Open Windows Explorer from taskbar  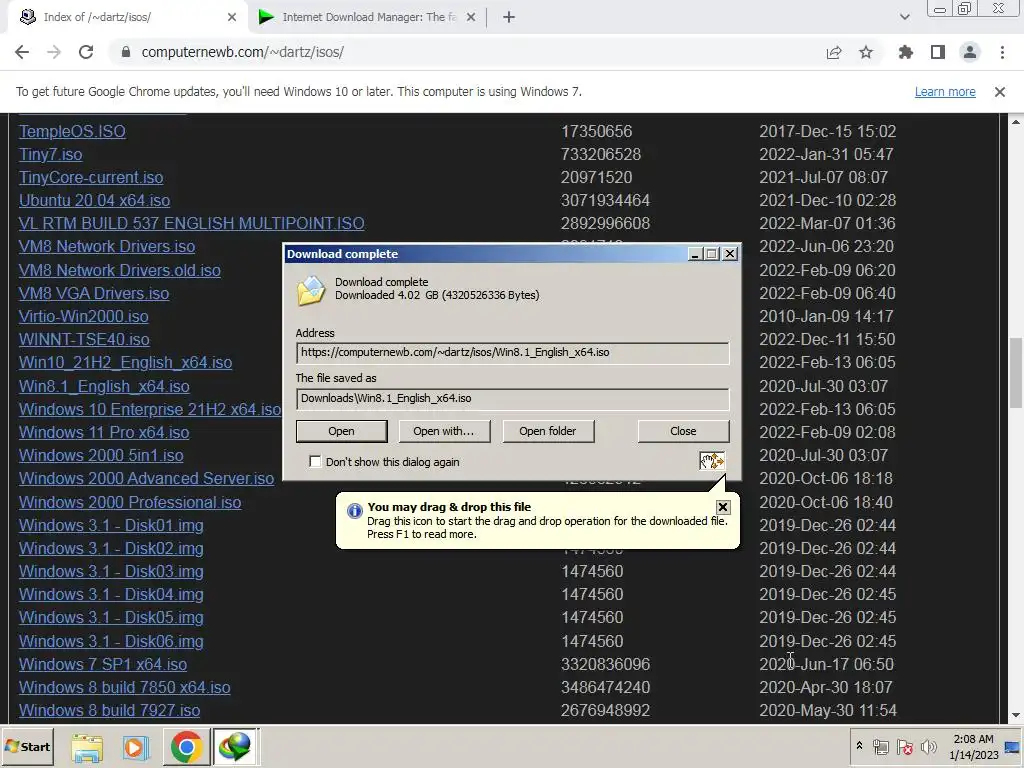pos(87,747)
